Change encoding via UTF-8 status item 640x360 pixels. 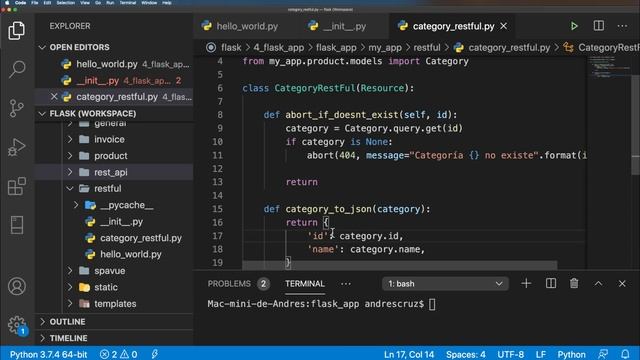(510, 354)
